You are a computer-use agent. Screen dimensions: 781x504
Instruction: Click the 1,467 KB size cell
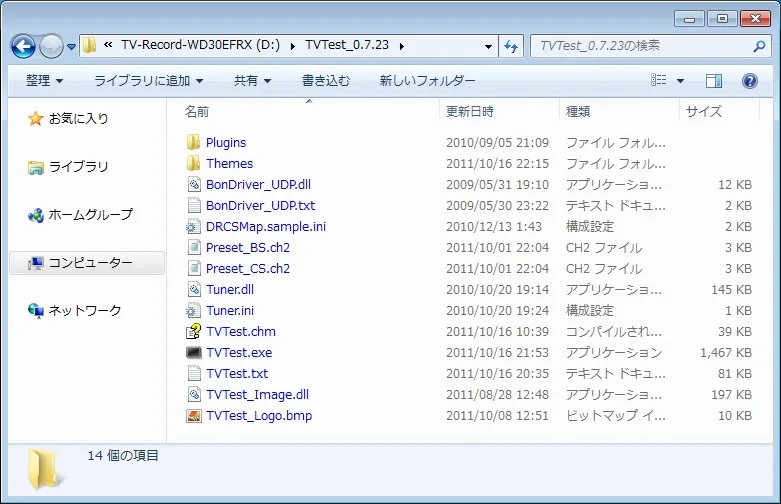tap(726, 353)
